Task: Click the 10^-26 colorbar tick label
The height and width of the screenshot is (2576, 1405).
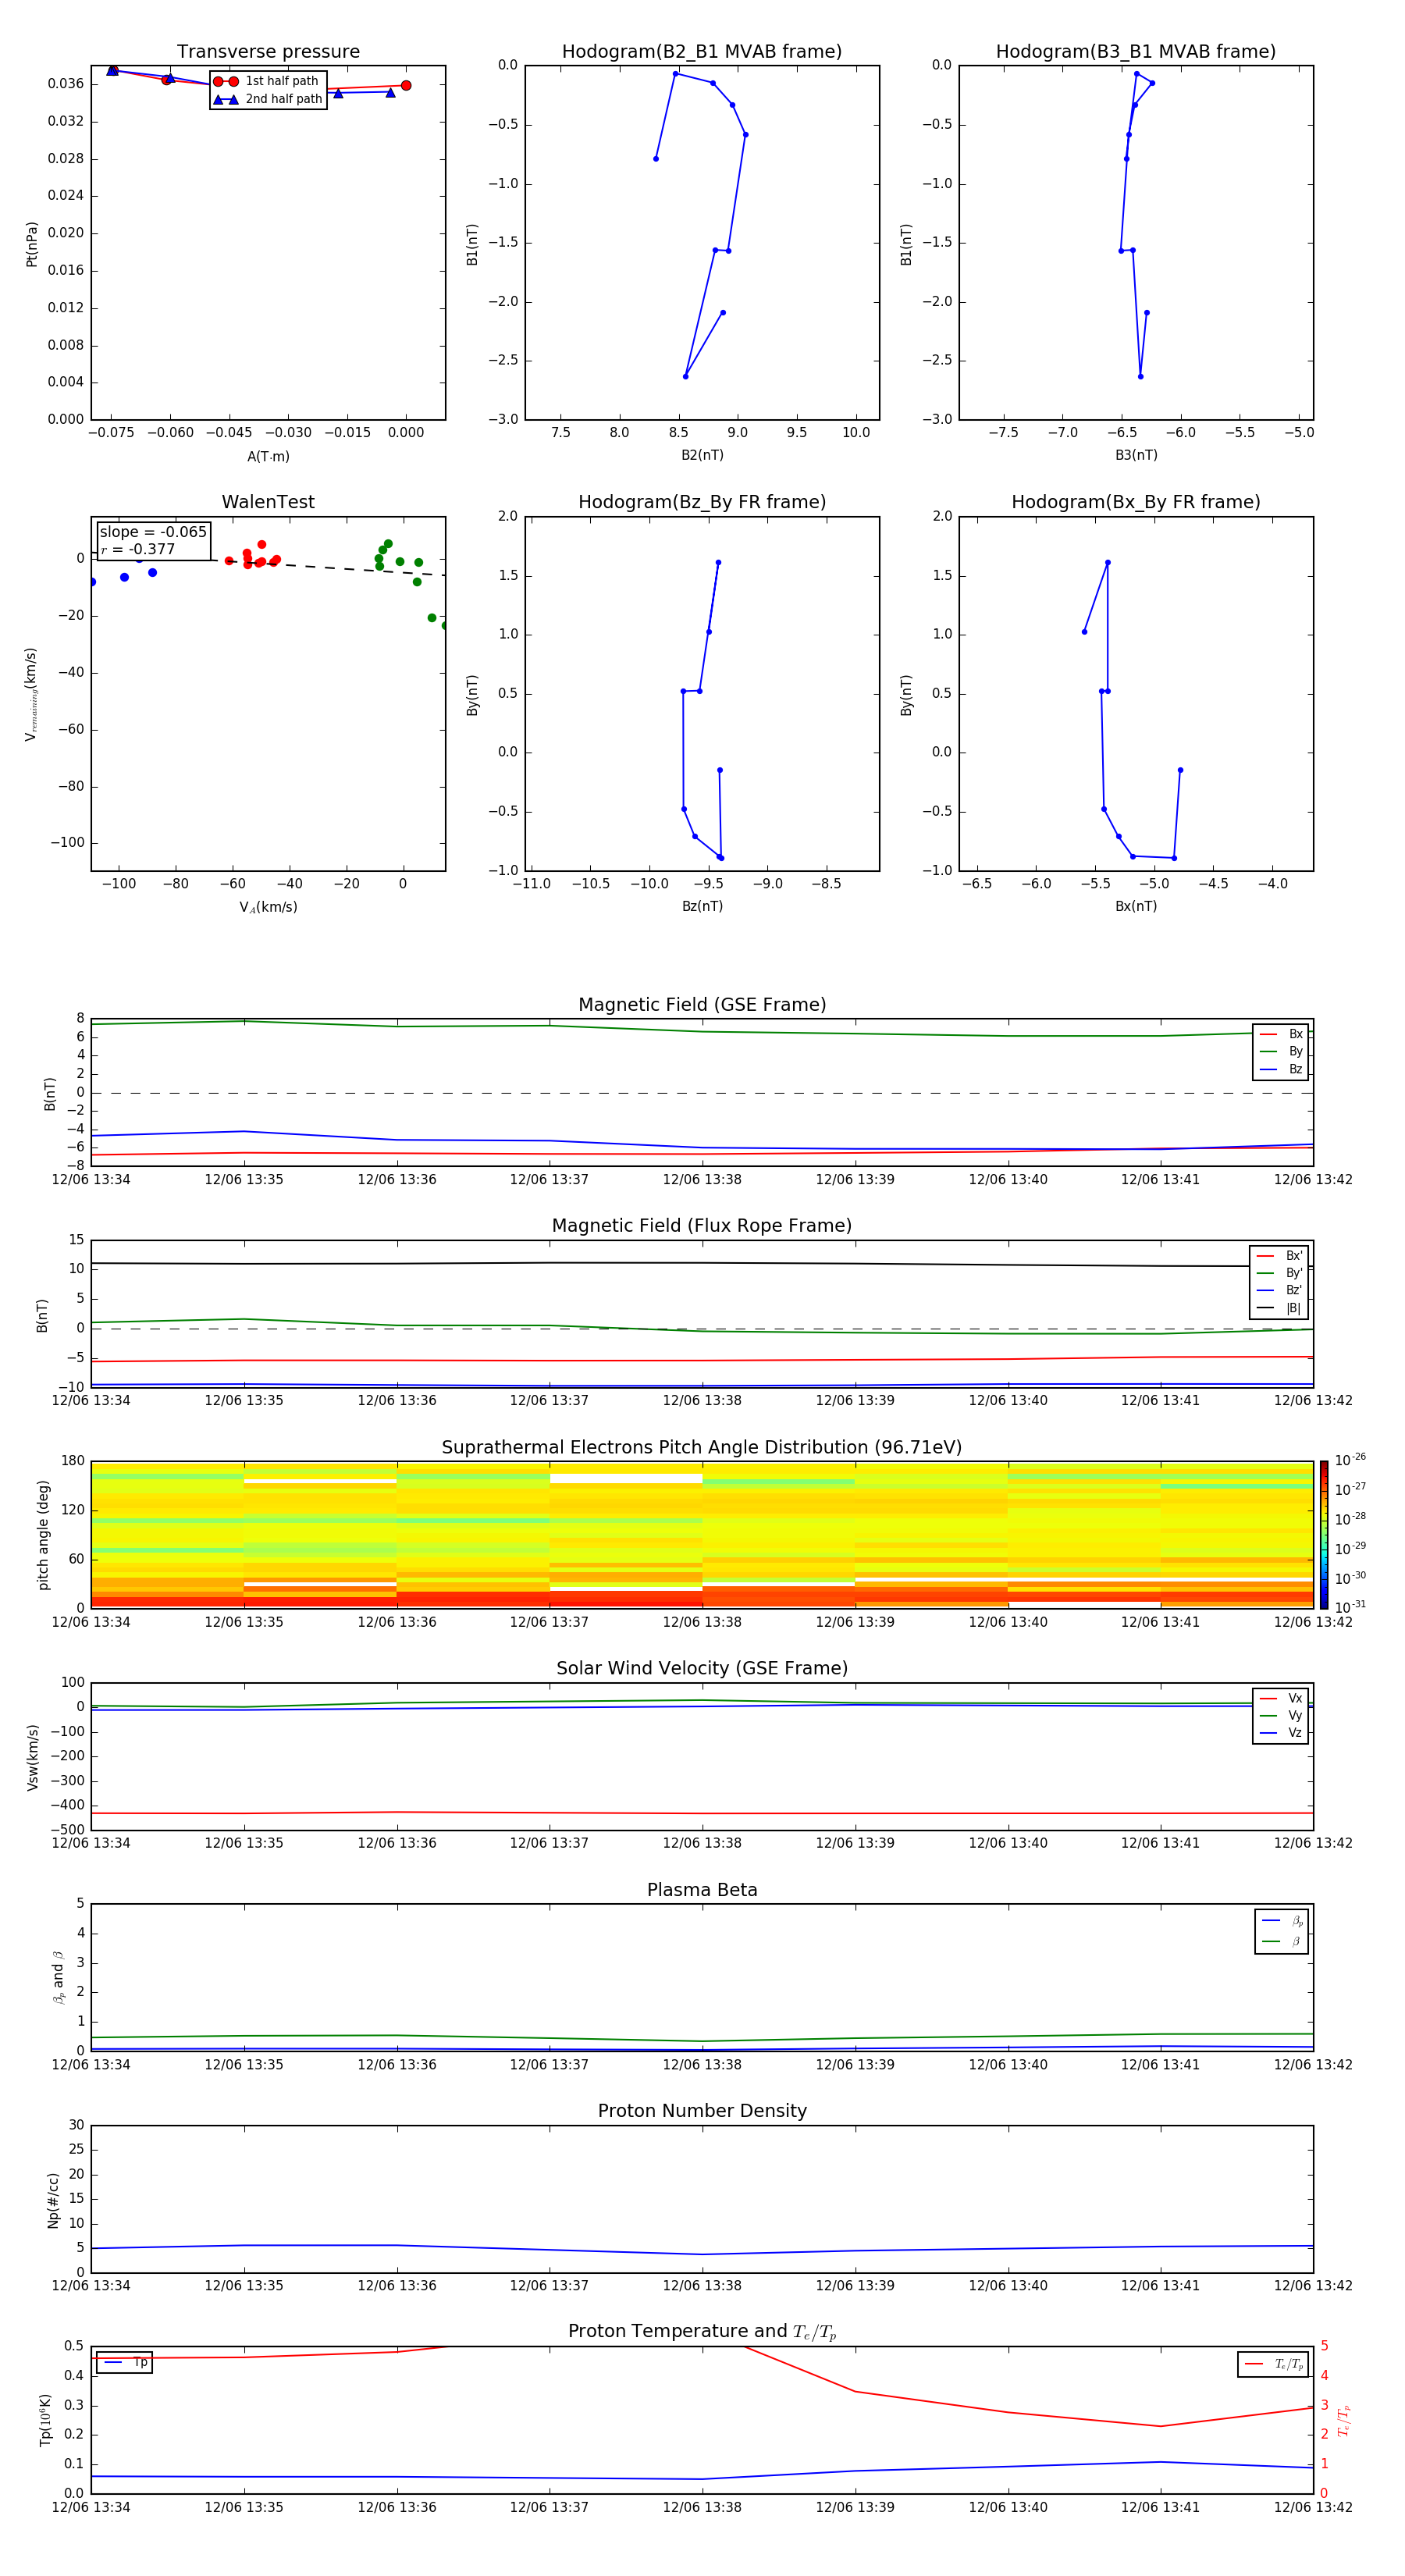Action: [1350, 1460]
